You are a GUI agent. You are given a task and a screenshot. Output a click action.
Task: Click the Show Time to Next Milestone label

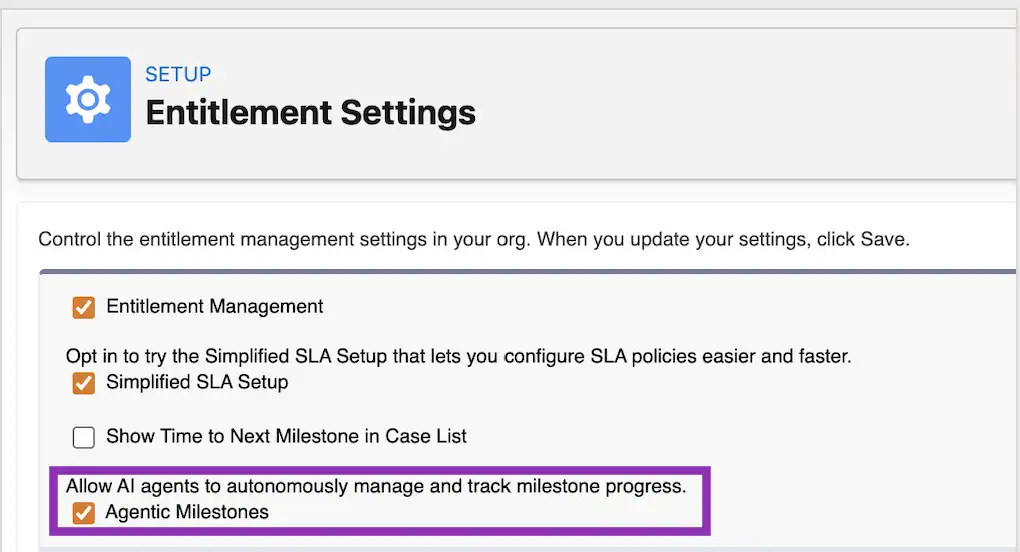(286, 437)
